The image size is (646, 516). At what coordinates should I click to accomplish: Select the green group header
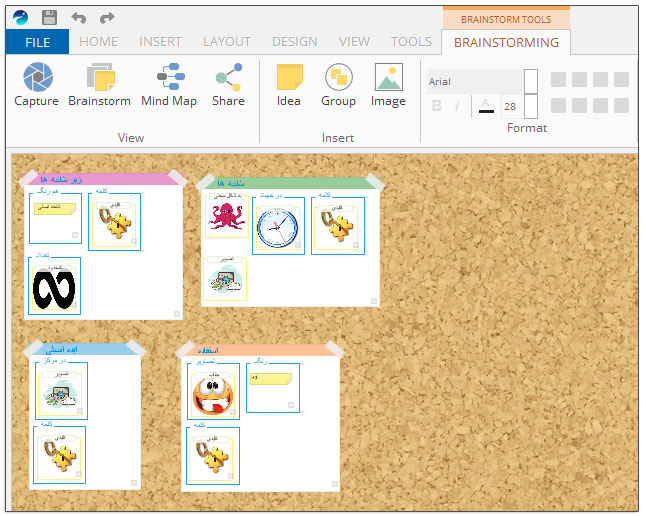290,183
